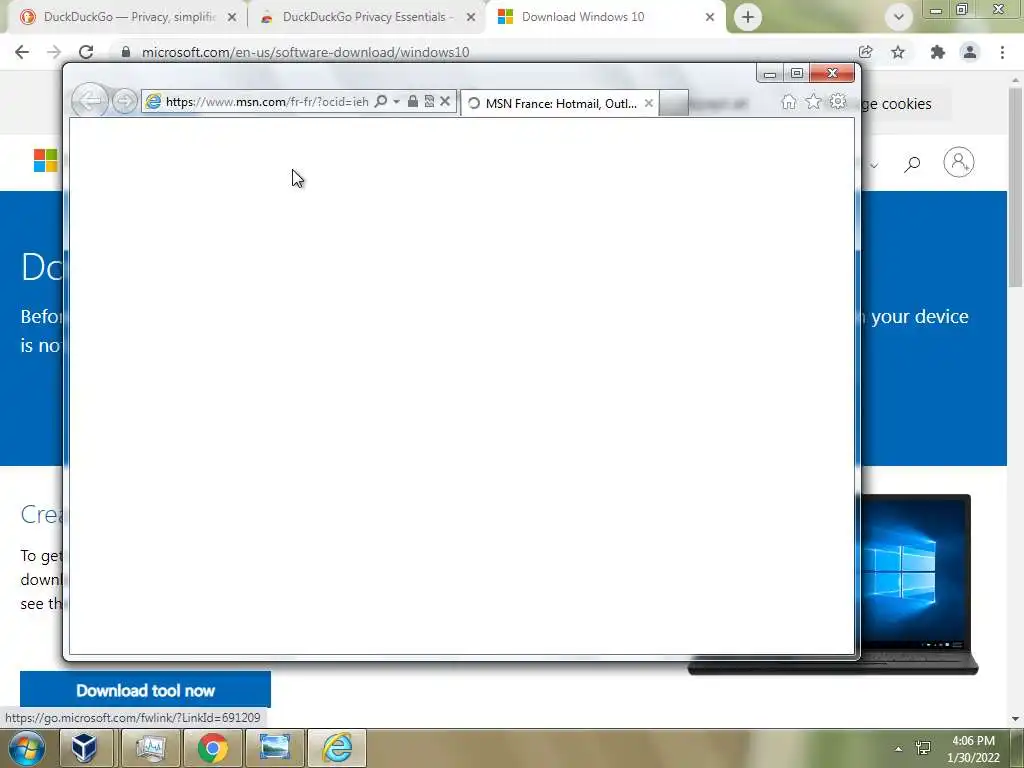Open Chrome extensions puzzle icon
Image resolution: width=1024 pixels, height=768 pixels.
coord(938,52)
